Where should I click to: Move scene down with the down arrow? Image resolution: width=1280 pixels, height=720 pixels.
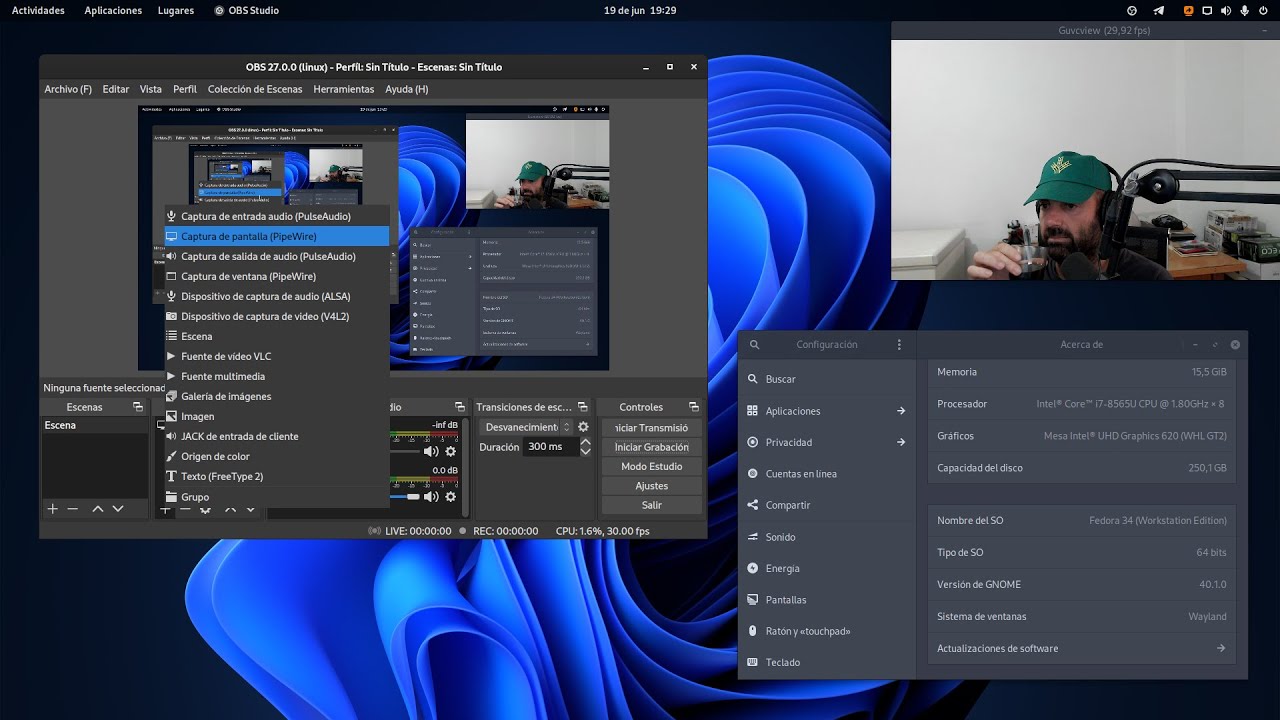point(118,509)
